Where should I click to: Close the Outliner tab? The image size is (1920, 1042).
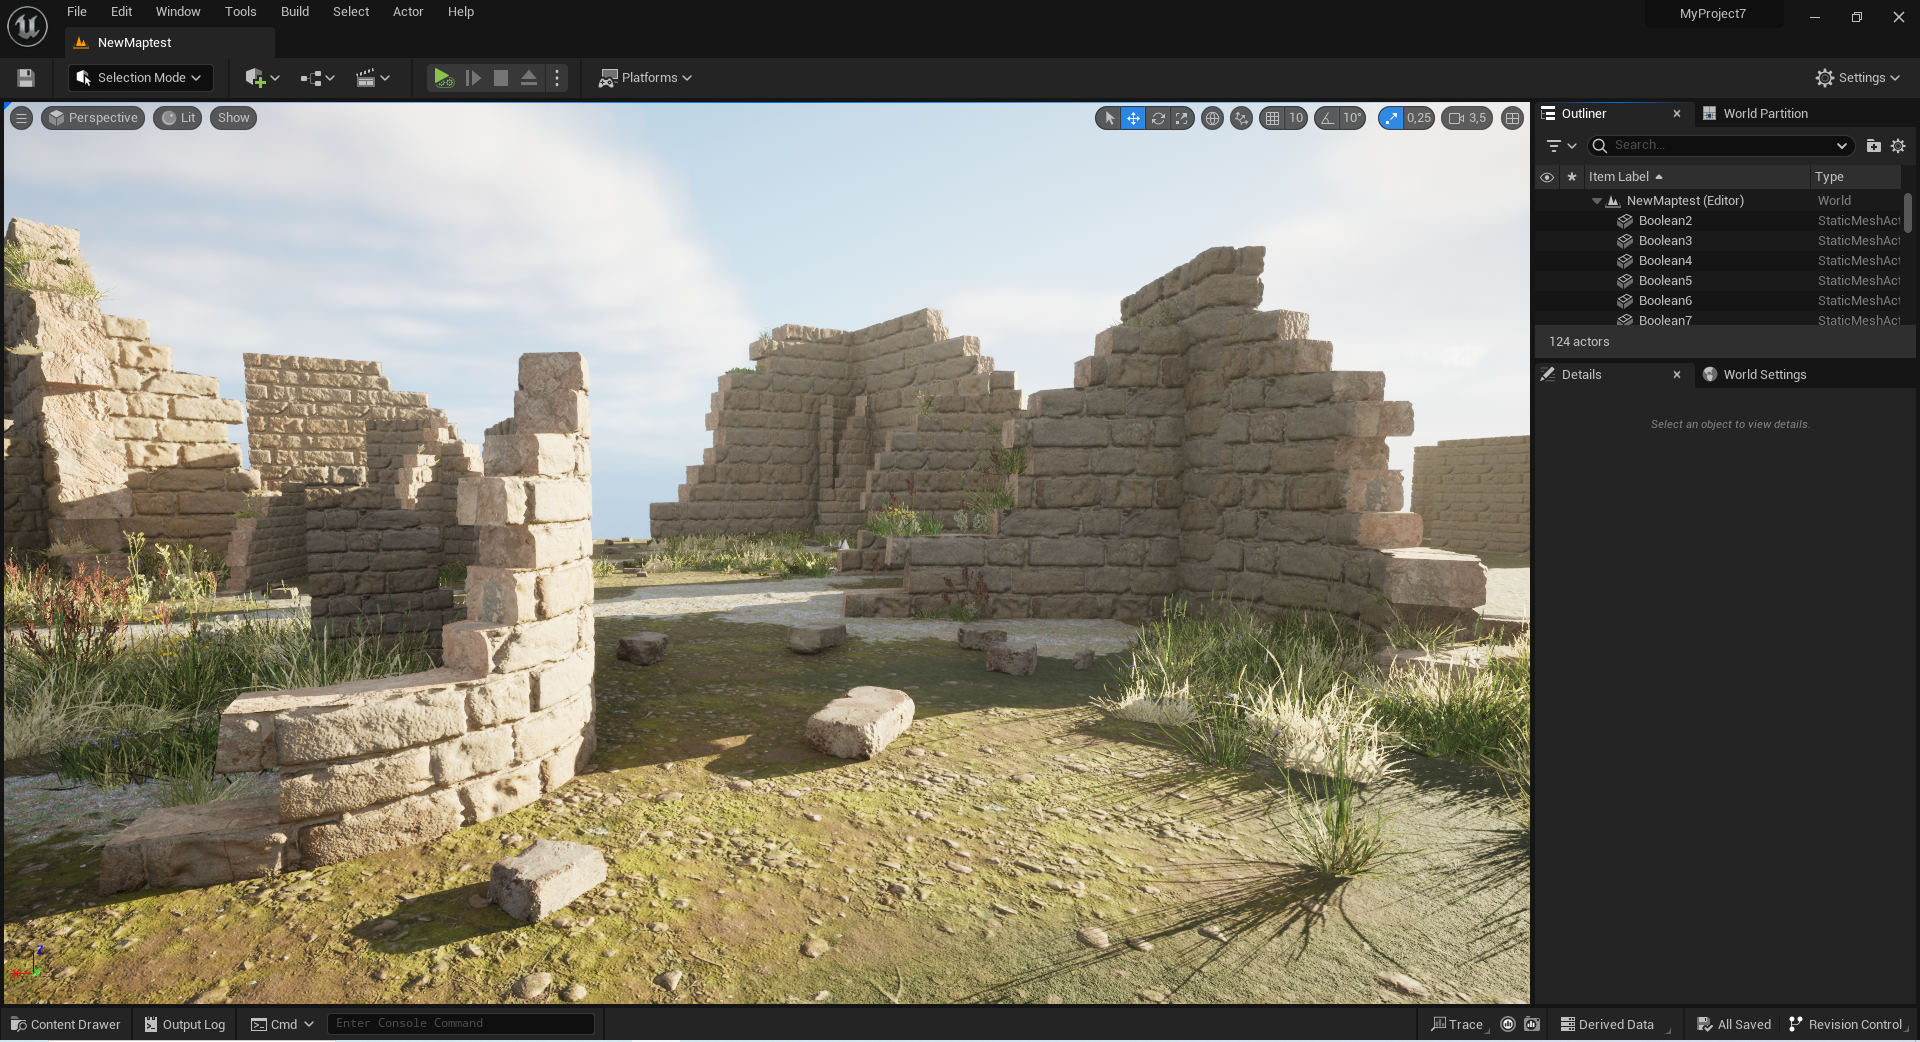[1677, 114]
